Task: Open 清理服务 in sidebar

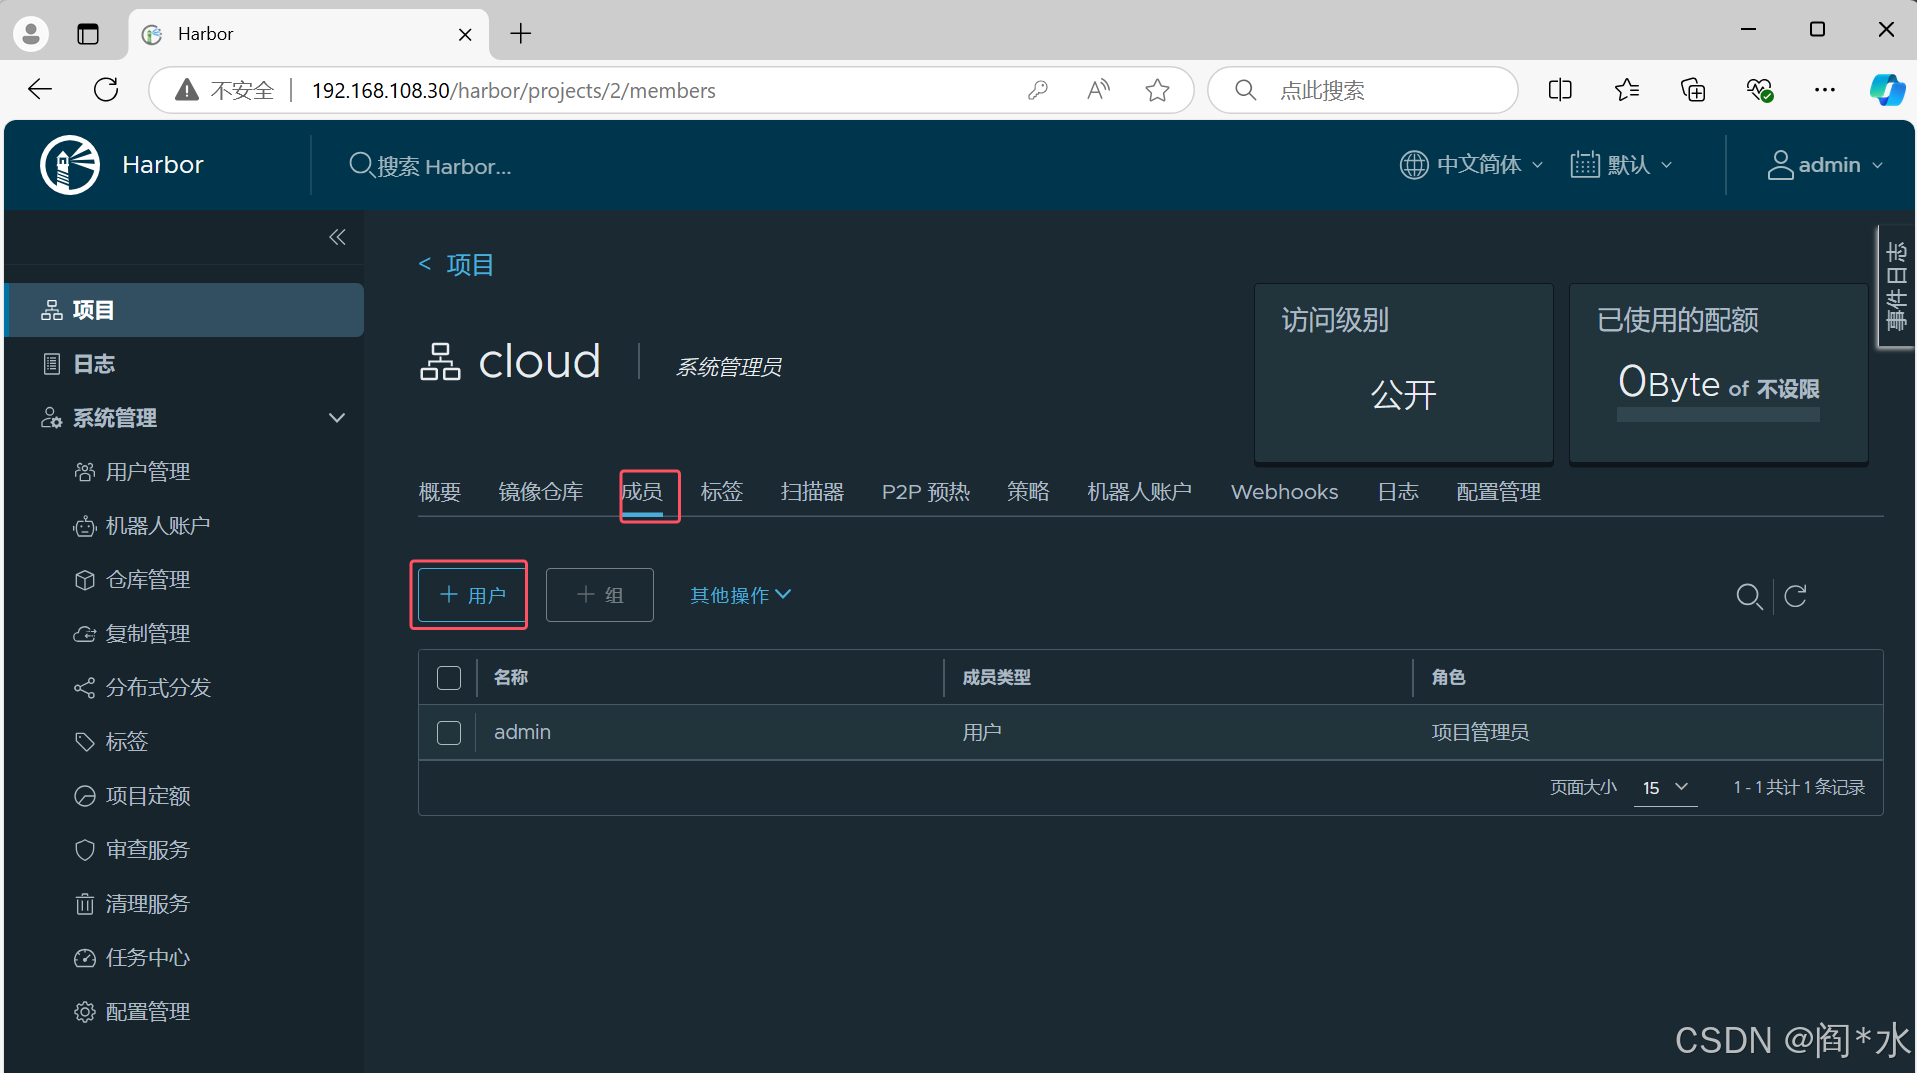Action: coord(132,904)
